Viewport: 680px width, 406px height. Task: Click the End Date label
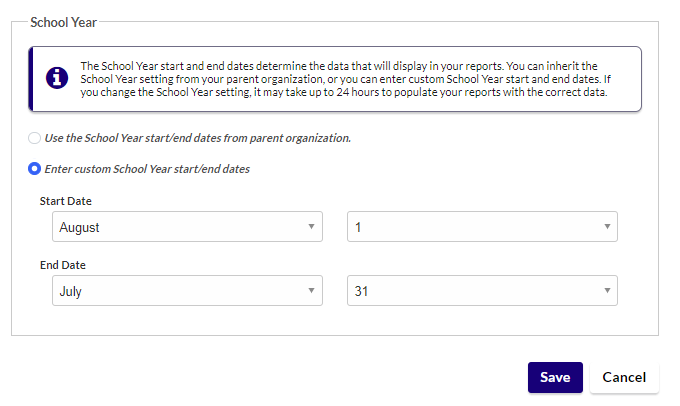63,265
